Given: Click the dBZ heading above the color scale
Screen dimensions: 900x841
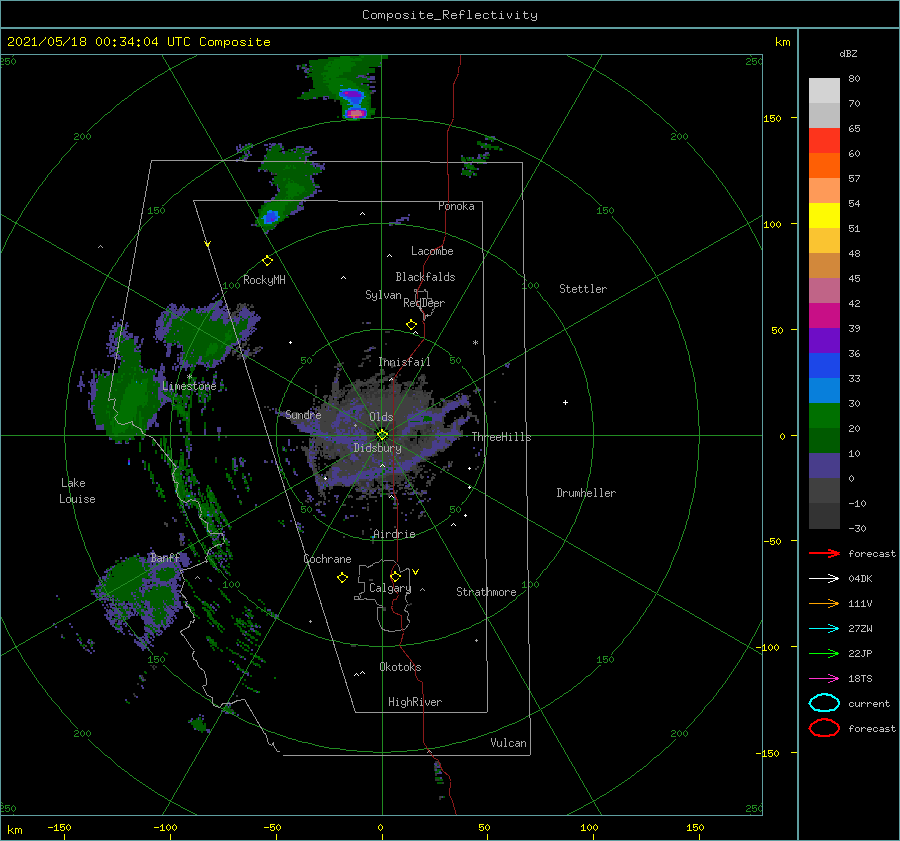Looking at the screenshot, I should click(848, 53).
